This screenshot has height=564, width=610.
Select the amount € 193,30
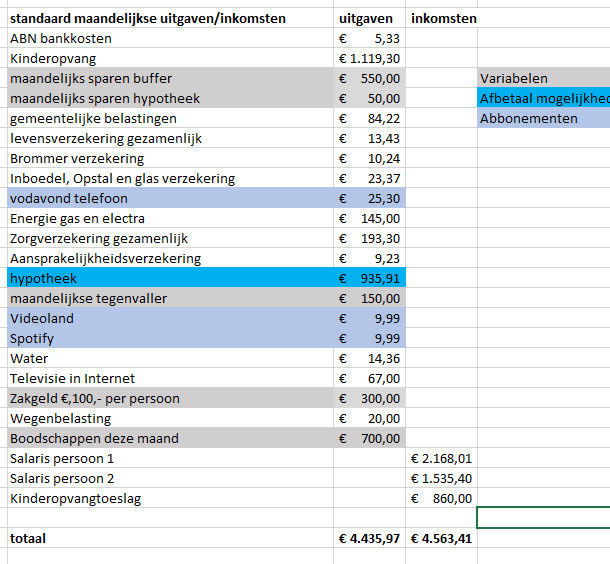click(x=369, y=238)
